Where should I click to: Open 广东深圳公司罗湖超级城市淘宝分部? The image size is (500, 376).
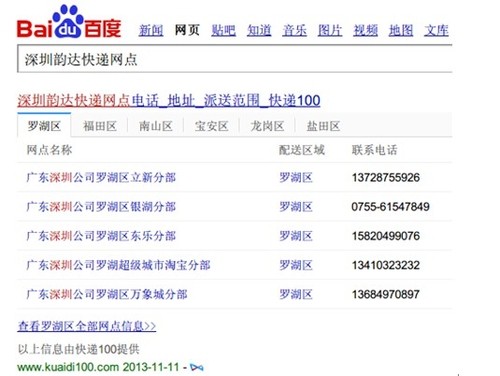[118, 265]
